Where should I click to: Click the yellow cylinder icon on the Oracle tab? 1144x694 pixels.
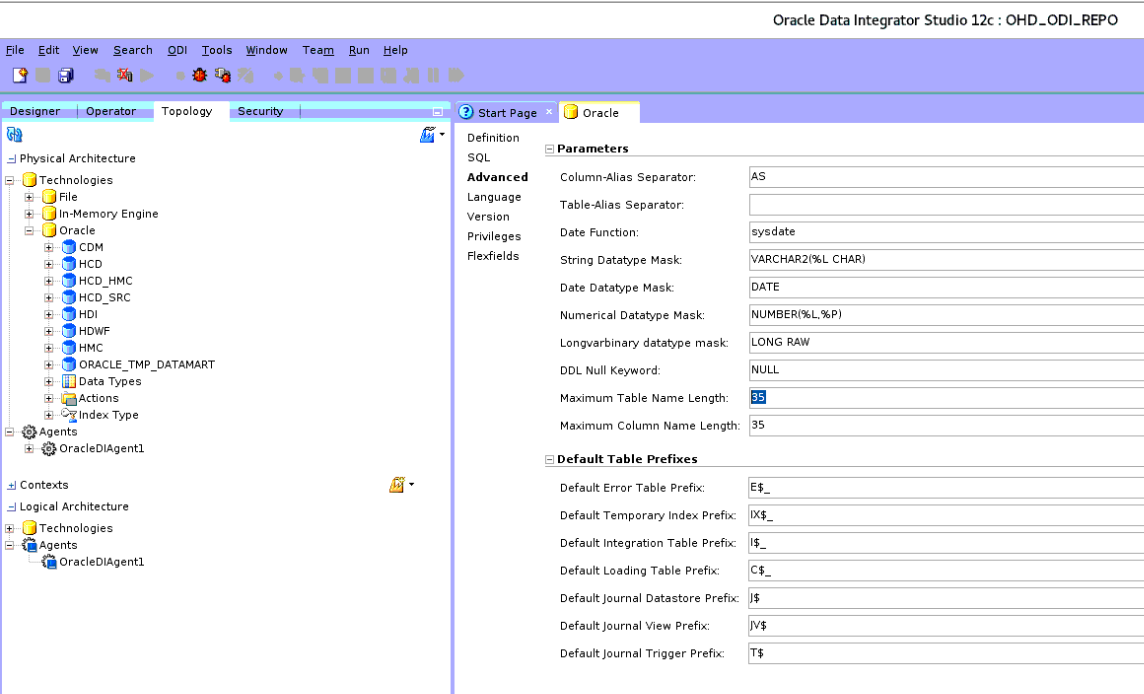(x=572, y=112)
